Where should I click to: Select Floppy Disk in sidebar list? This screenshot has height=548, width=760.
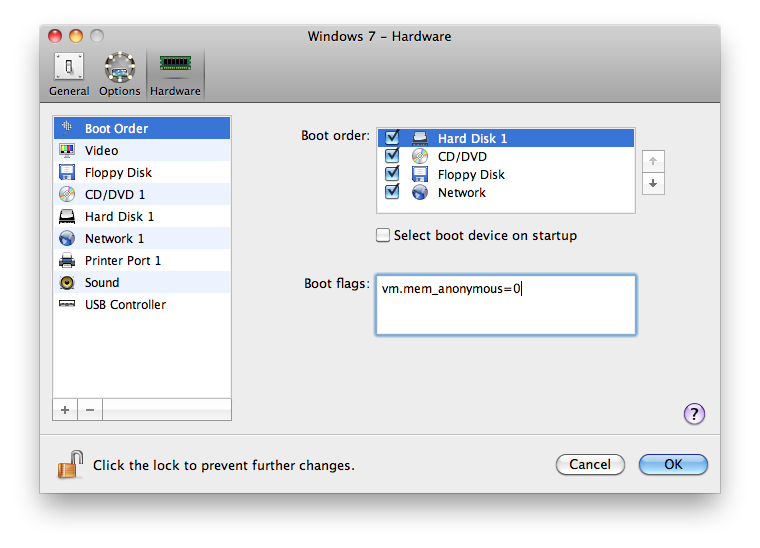click(142, 172)
